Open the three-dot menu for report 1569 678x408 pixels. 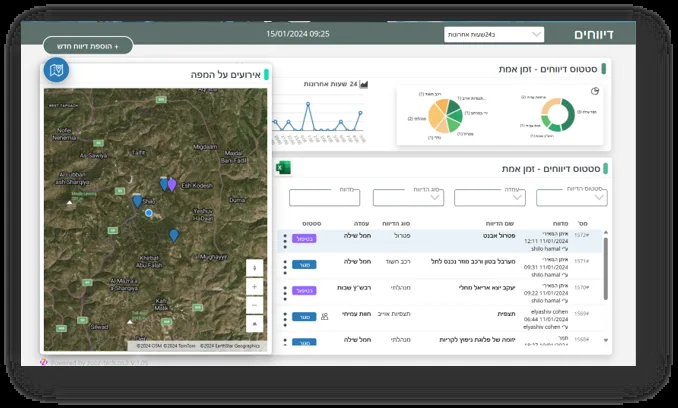point(285,319)
